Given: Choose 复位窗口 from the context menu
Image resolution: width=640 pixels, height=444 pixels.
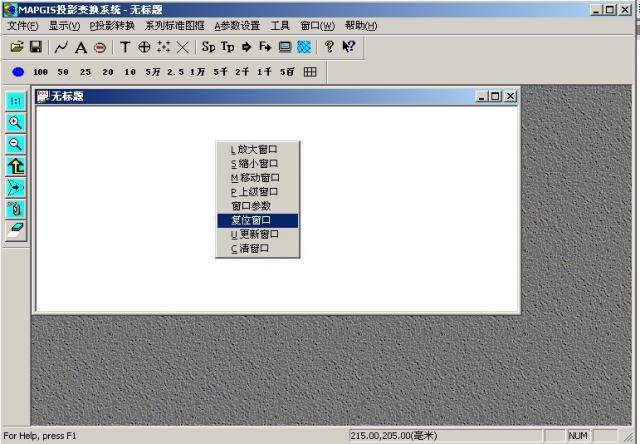Looking at the screenshot, I should pos(250,220).
